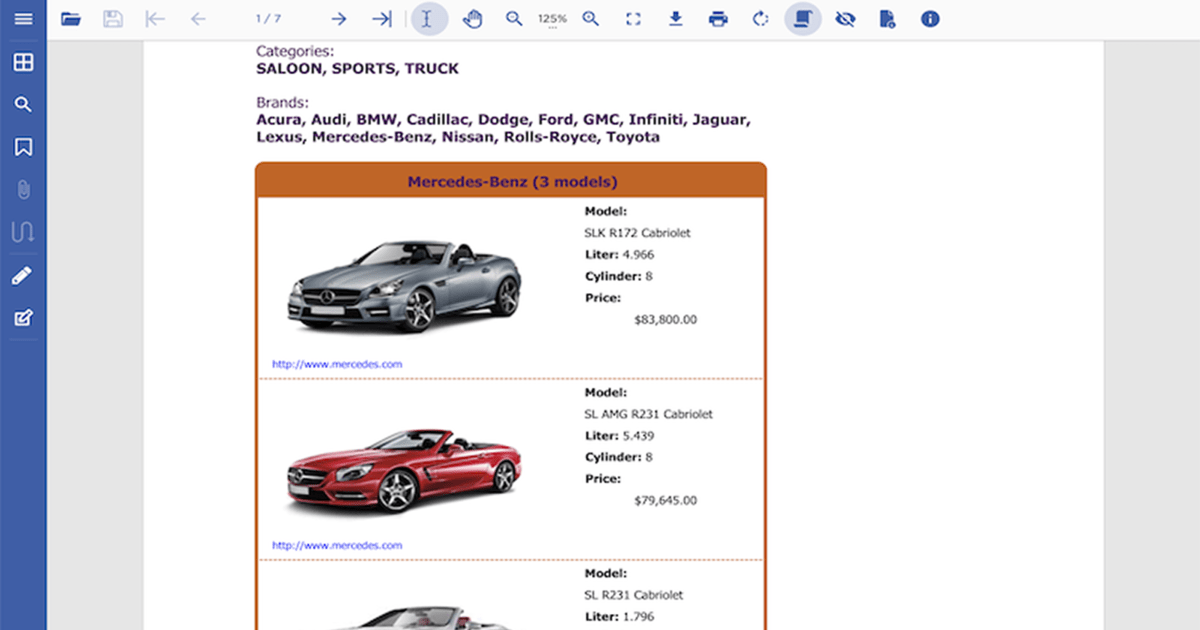Screen dimensions: 1200x630
Task: Open the 125% zoom level dropdown
Action: 552,20
